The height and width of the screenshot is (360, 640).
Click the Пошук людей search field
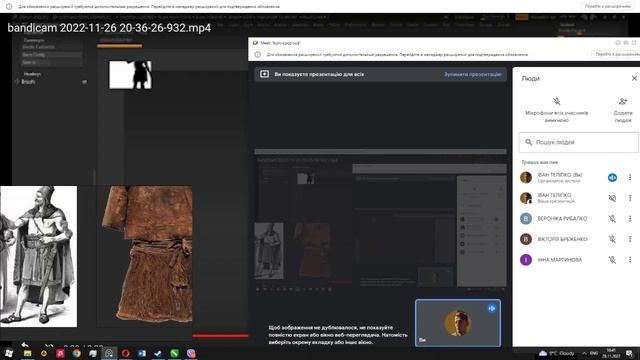[x=578, y=142]
